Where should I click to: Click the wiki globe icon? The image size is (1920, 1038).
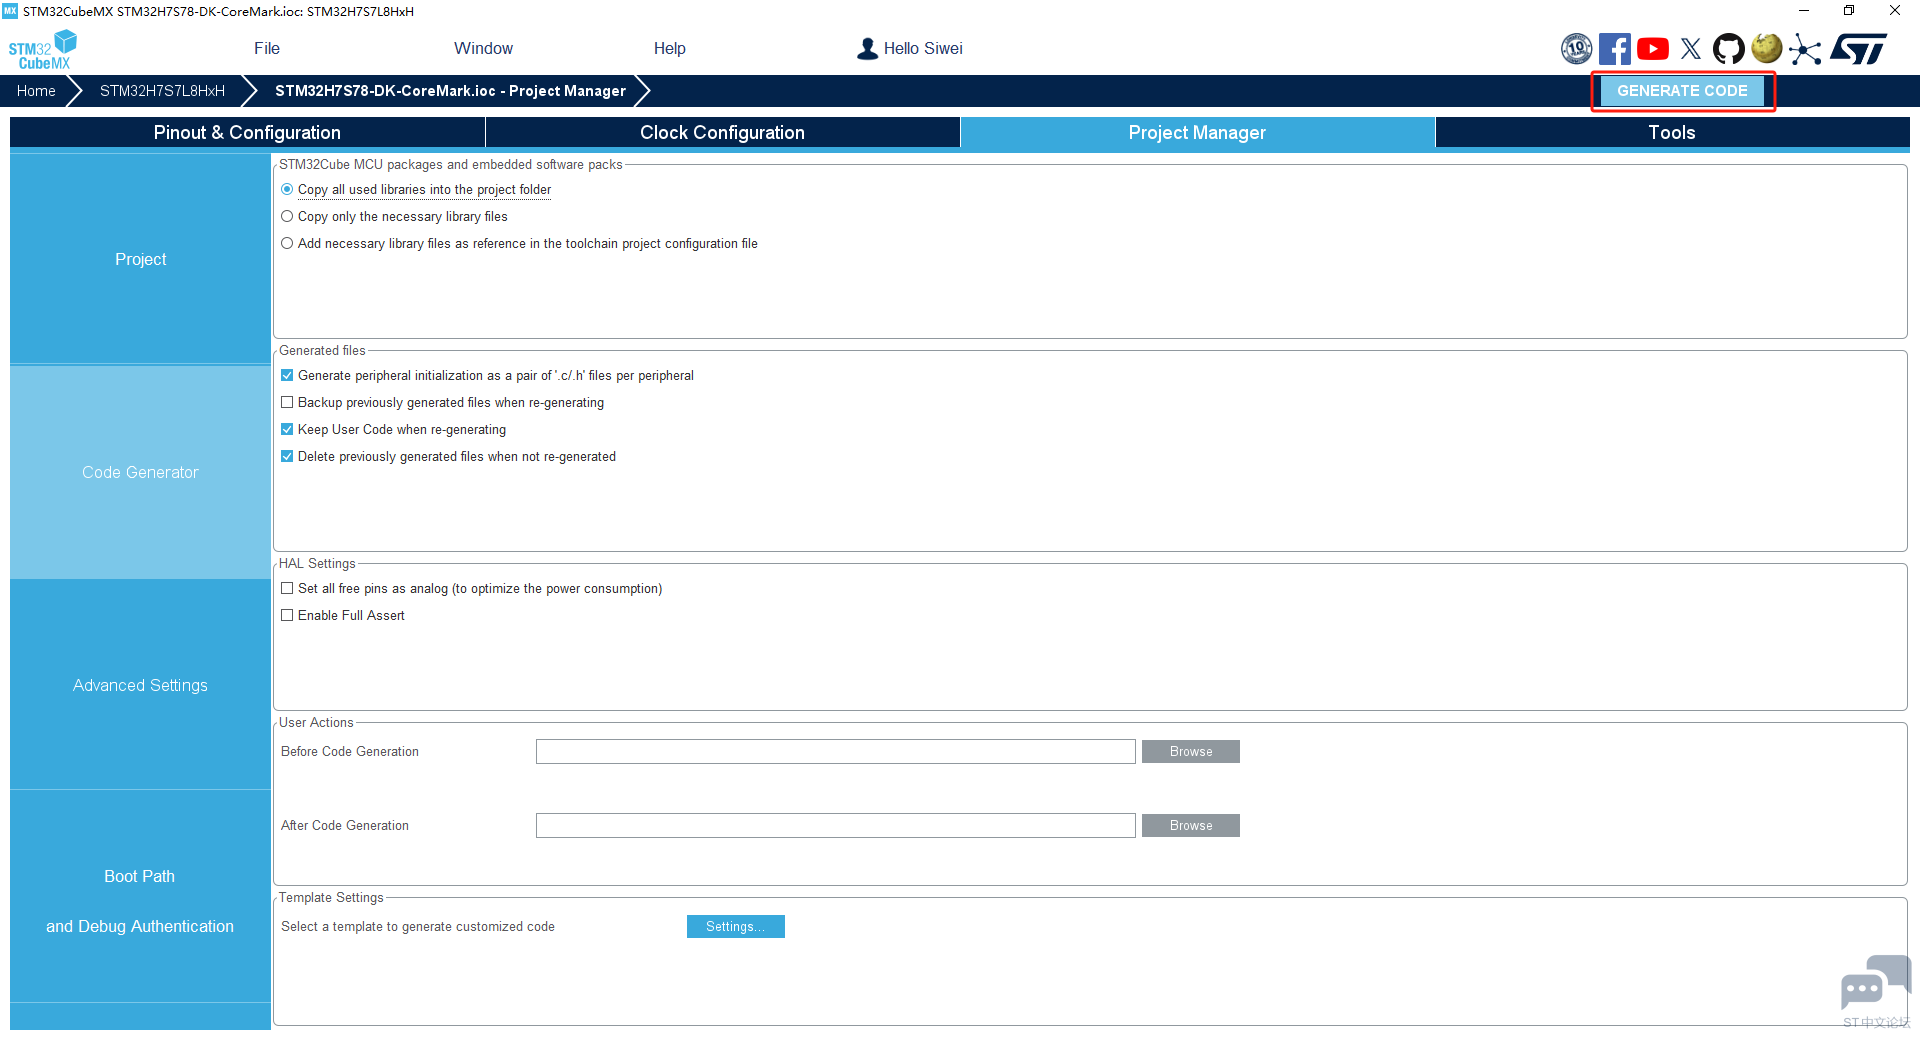point(1766,48)
